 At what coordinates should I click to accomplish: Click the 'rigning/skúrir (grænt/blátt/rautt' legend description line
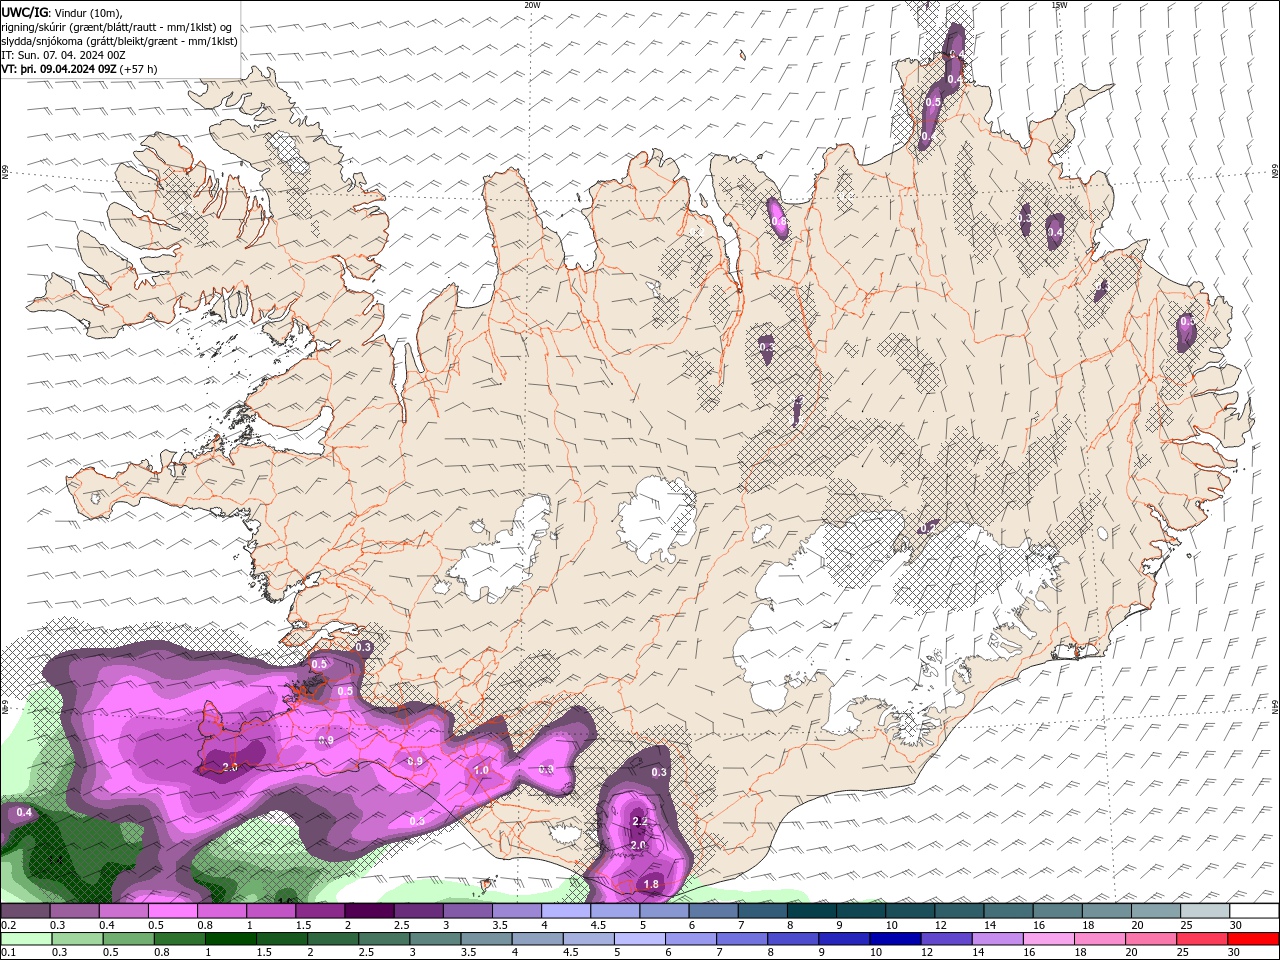(x=117, y=27)
